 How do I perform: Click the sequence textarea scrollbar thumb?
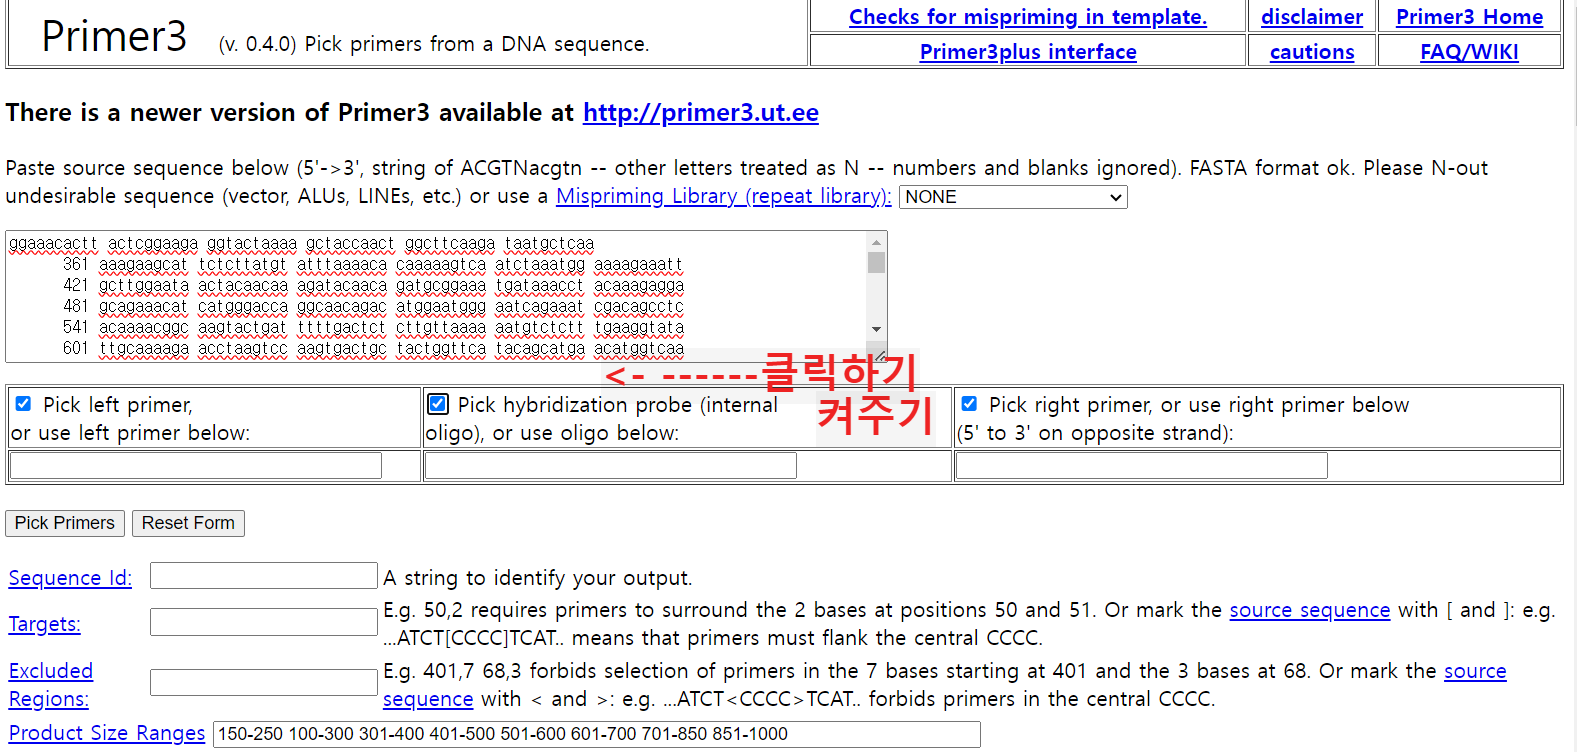tap(877, 262)
